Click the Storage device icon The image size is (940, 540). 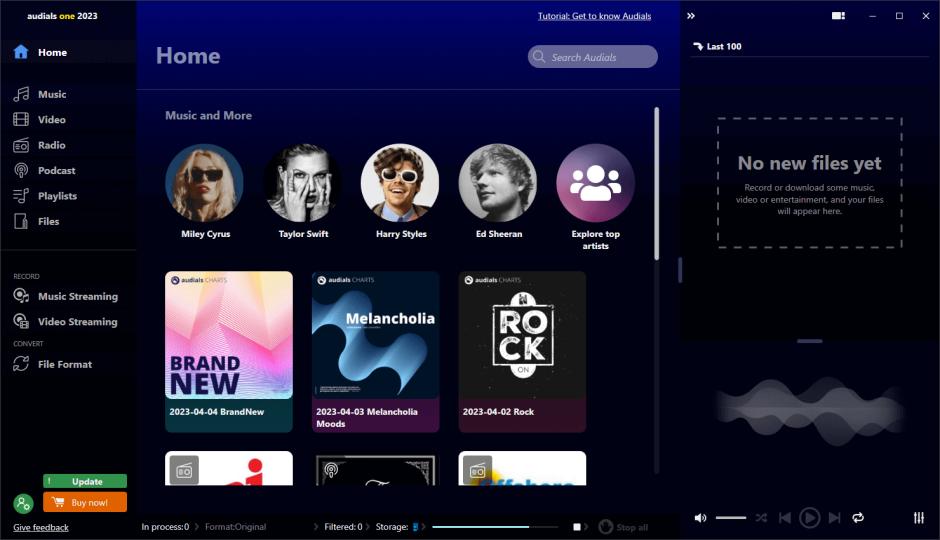pyautogui.click(x=415, y=527)
